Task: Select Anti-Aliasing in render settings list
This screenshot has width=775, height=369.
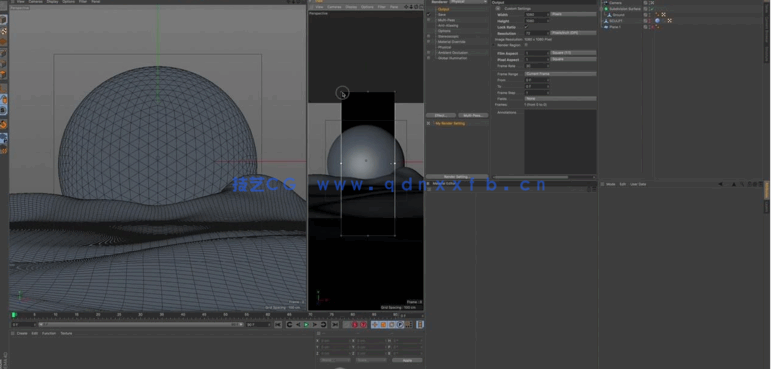Action: (448, 26)
